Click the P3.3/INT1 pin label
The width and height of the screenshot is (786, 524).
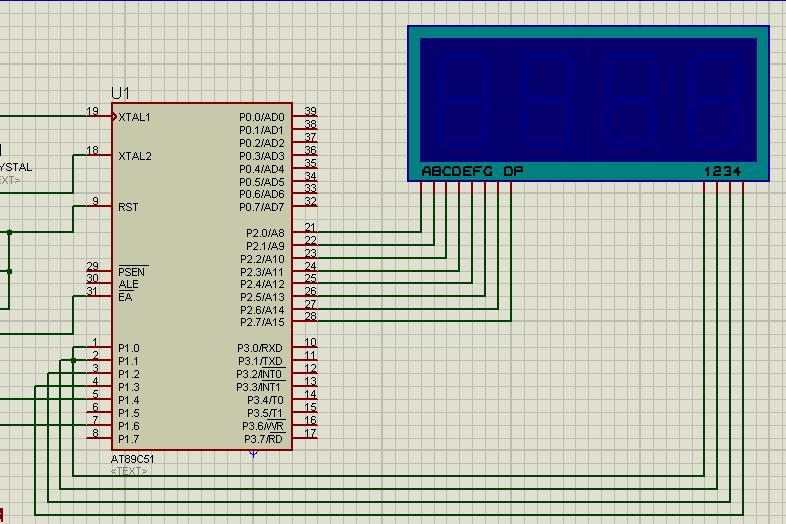point(259,387)
